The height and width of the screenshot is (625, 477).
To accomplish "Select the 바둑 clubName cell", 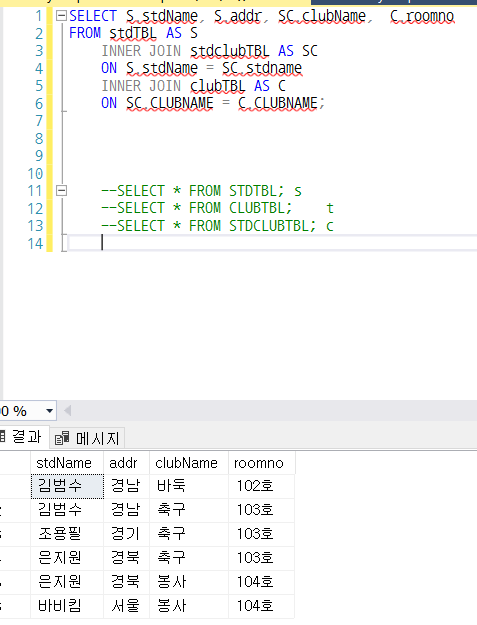I will 189,486.
